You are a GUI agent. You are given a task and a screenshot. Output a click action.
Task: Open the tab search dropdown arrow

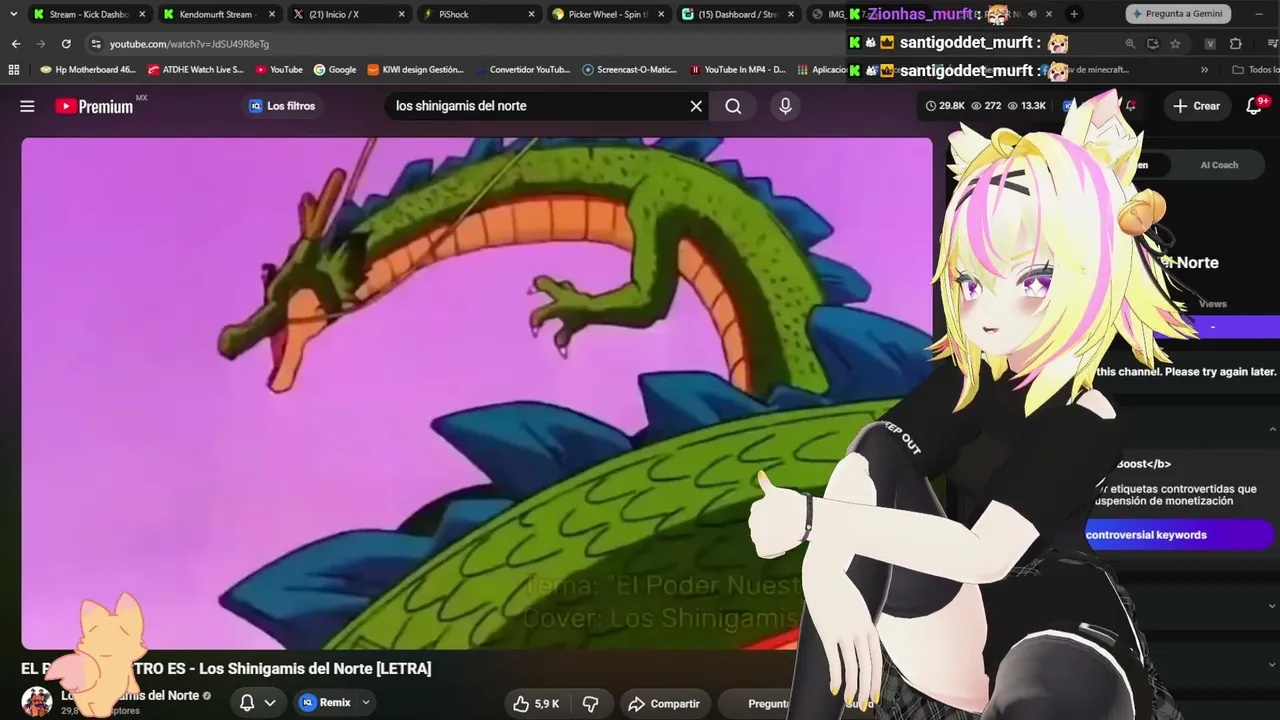click(13, 14)
